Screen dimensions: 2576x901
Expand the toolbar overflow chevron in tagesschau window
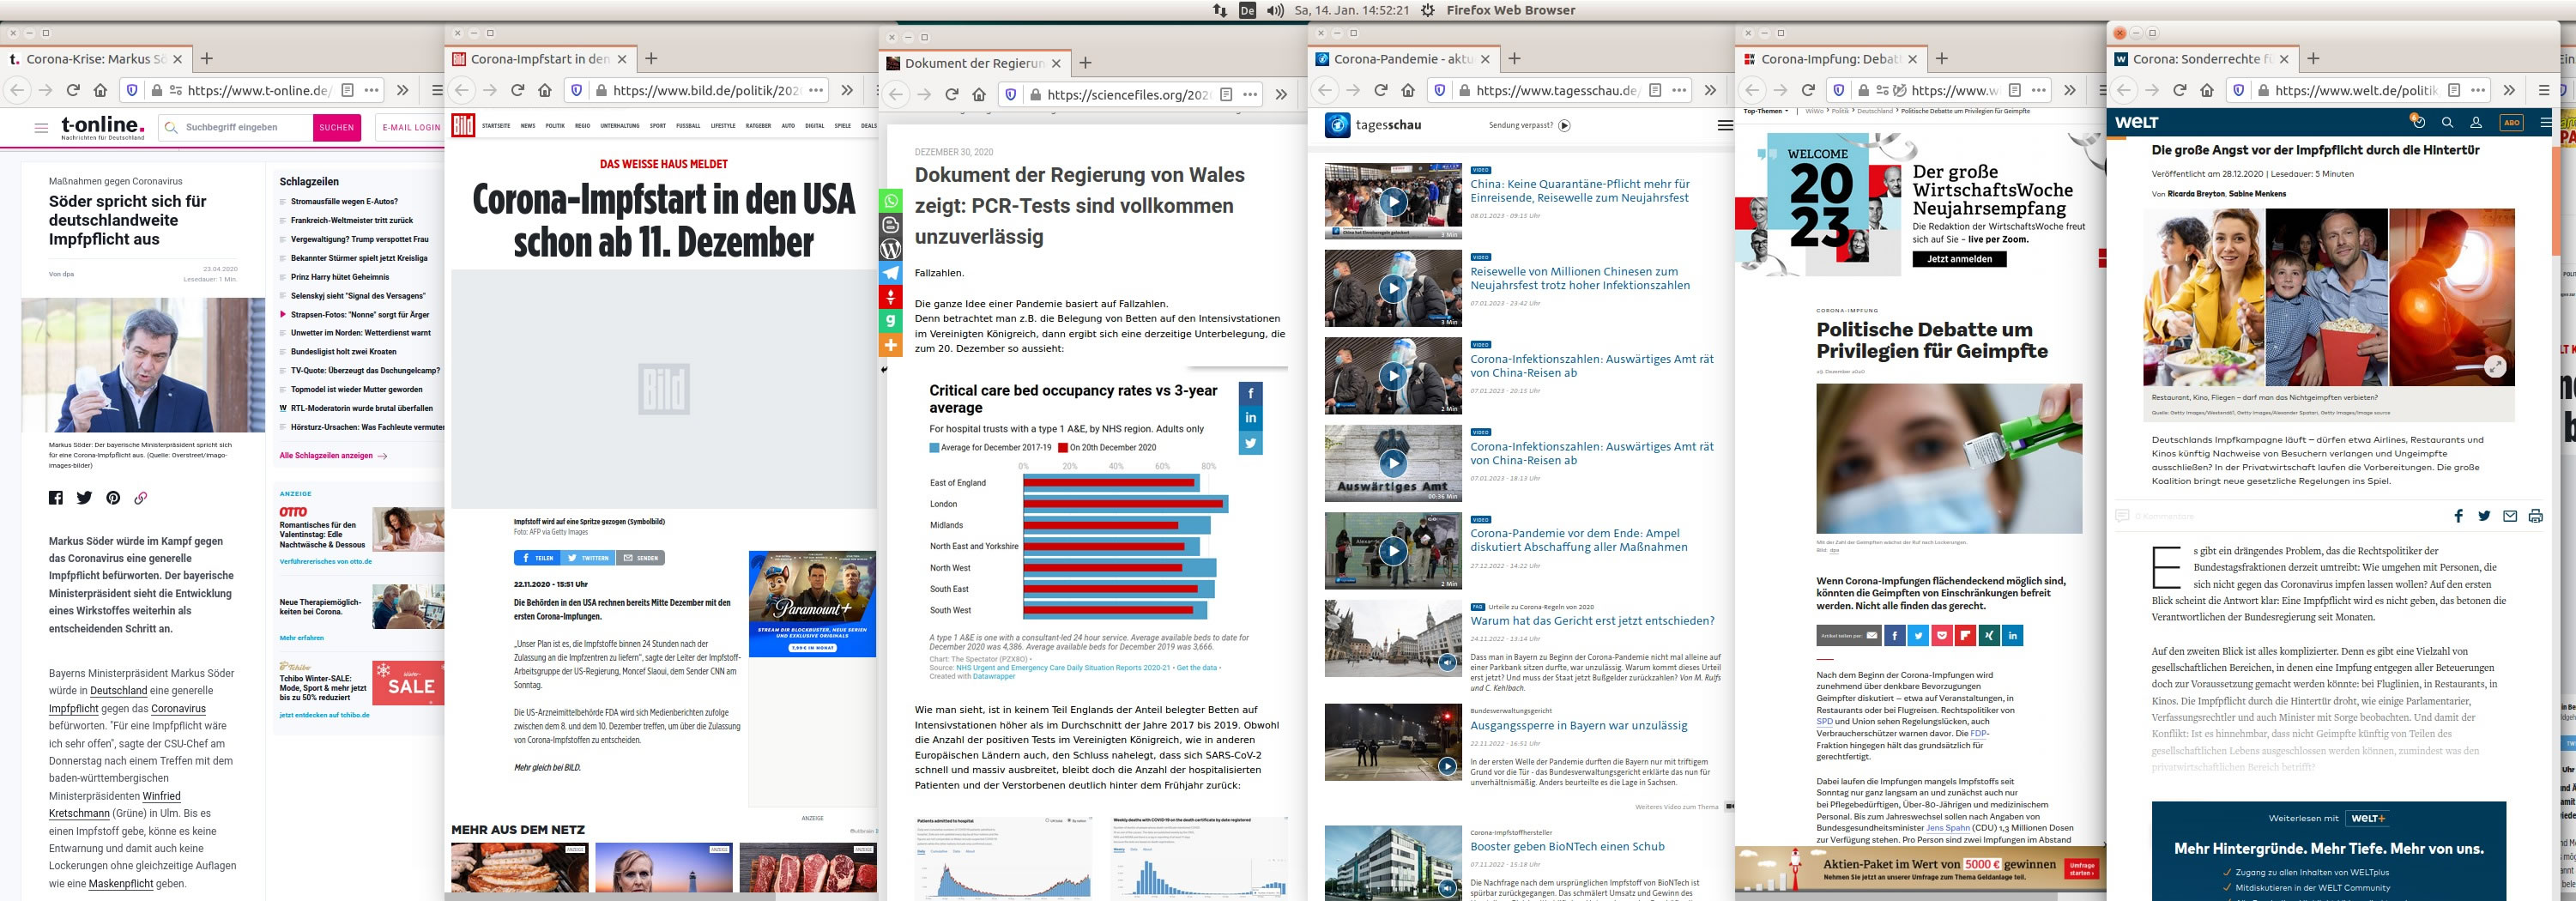tap(1710, 90)
